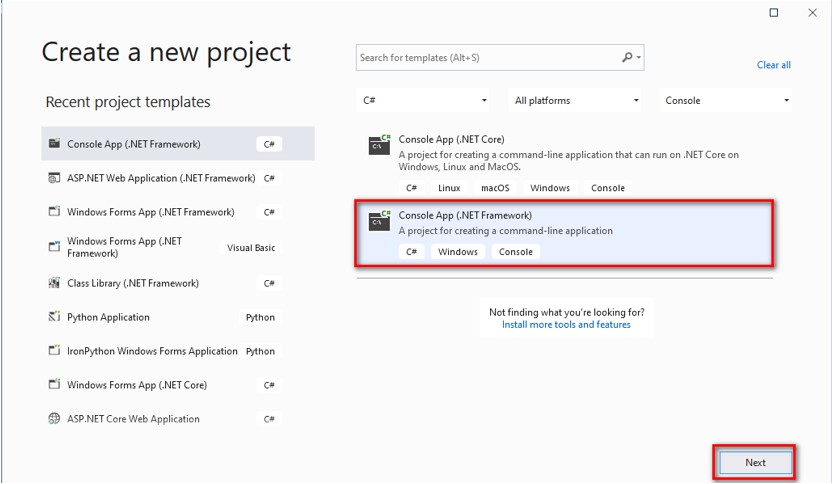Select Python Application recent template
This screenshot has height=484, width=835.
(178, 317)
